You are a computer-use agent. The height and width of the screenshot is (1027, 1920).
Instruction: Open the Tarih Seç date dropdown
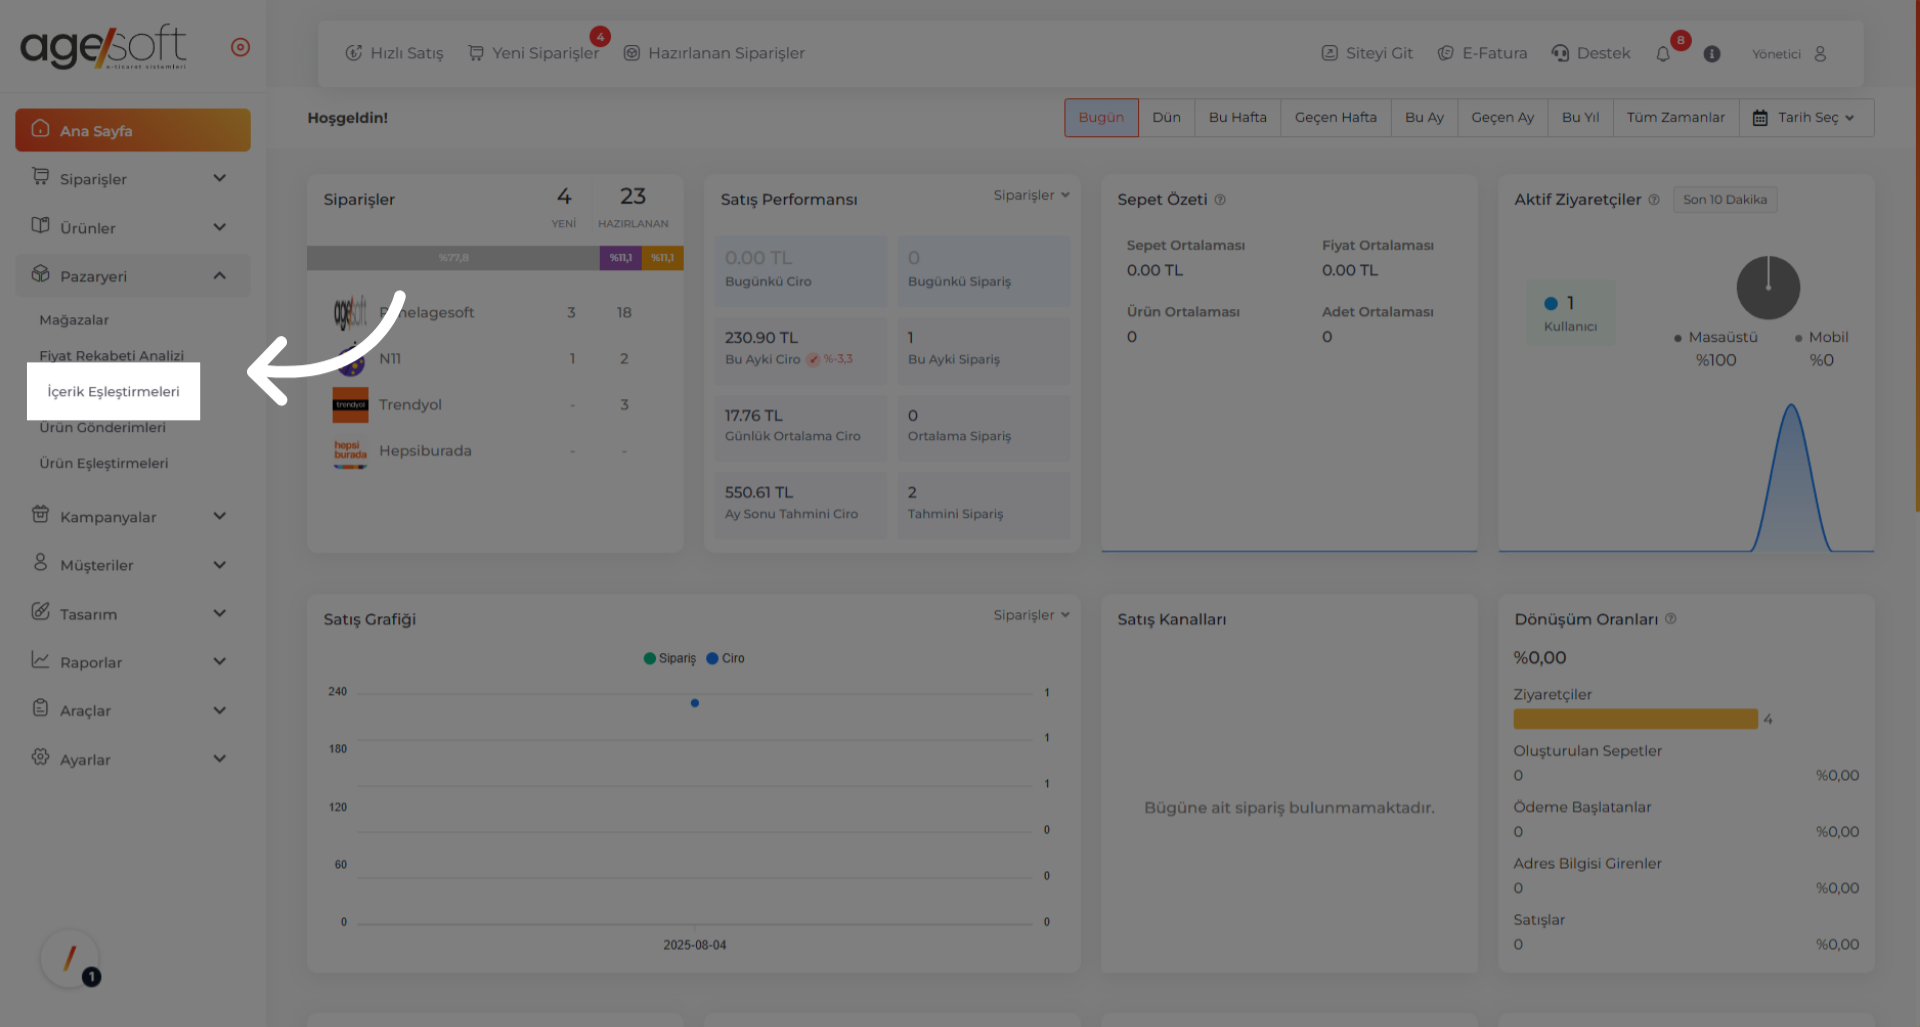pyautogui.click(x=1805, y=117)
